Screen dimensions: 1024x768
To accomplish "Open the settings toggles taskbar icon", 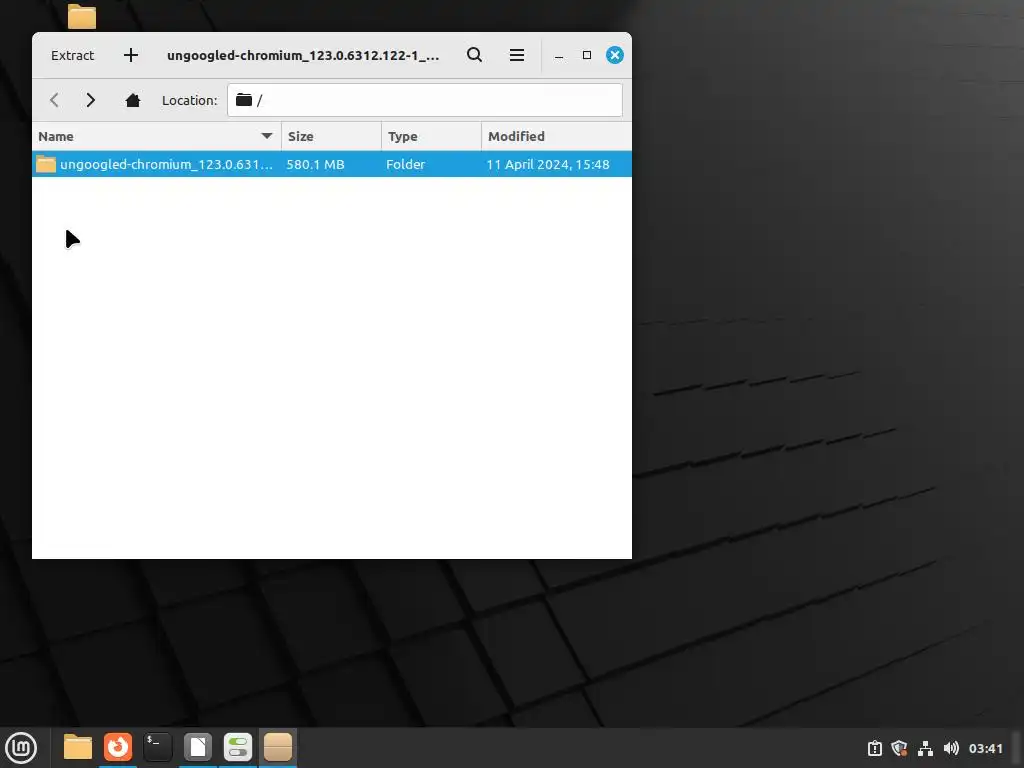I will point(238,747).
